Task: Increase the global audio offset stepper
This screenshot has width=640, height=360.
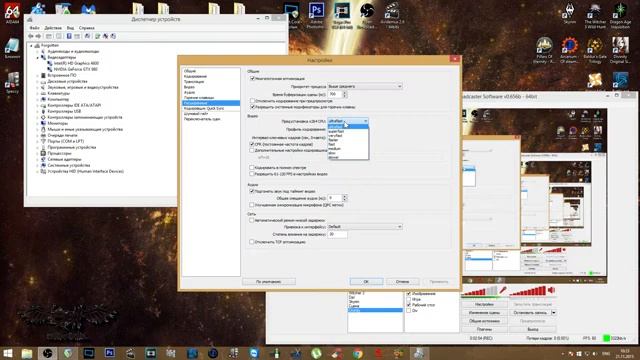Action: pyautogui.click(x=345, y=196)
